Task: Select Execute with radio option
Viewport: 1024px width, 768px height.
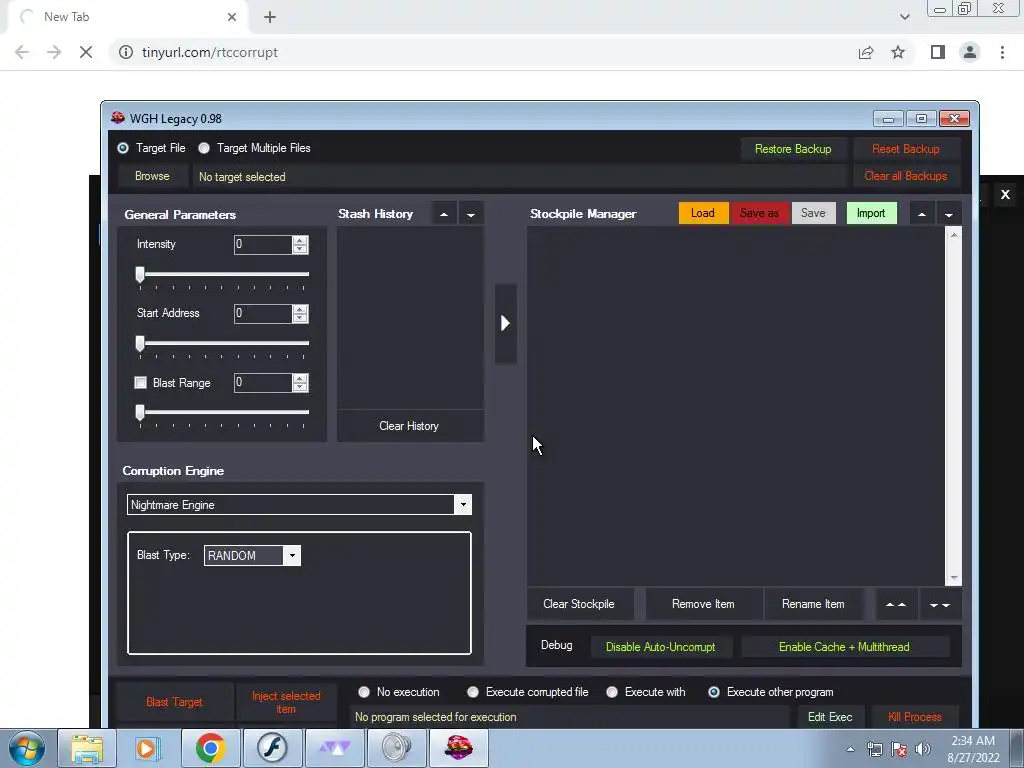Action: coord(612,692)
